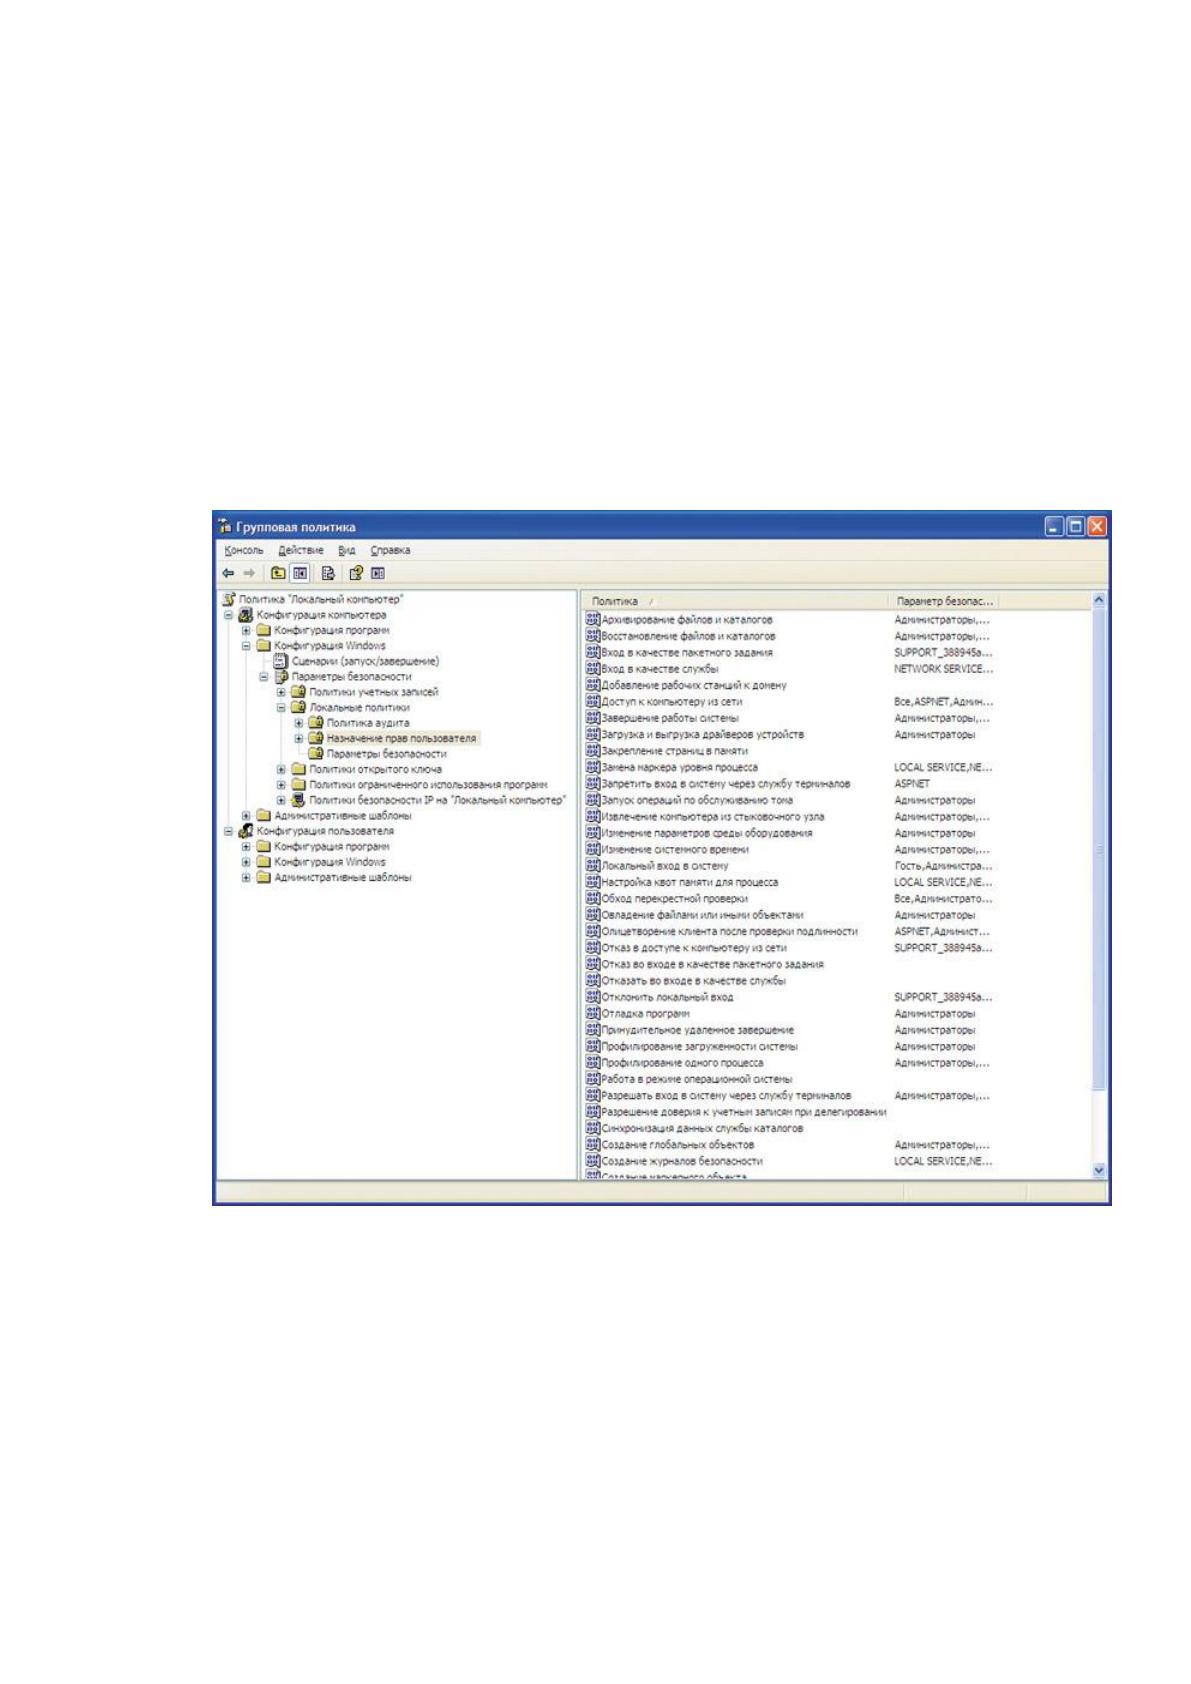Open the Справка menu

point(390,550)
